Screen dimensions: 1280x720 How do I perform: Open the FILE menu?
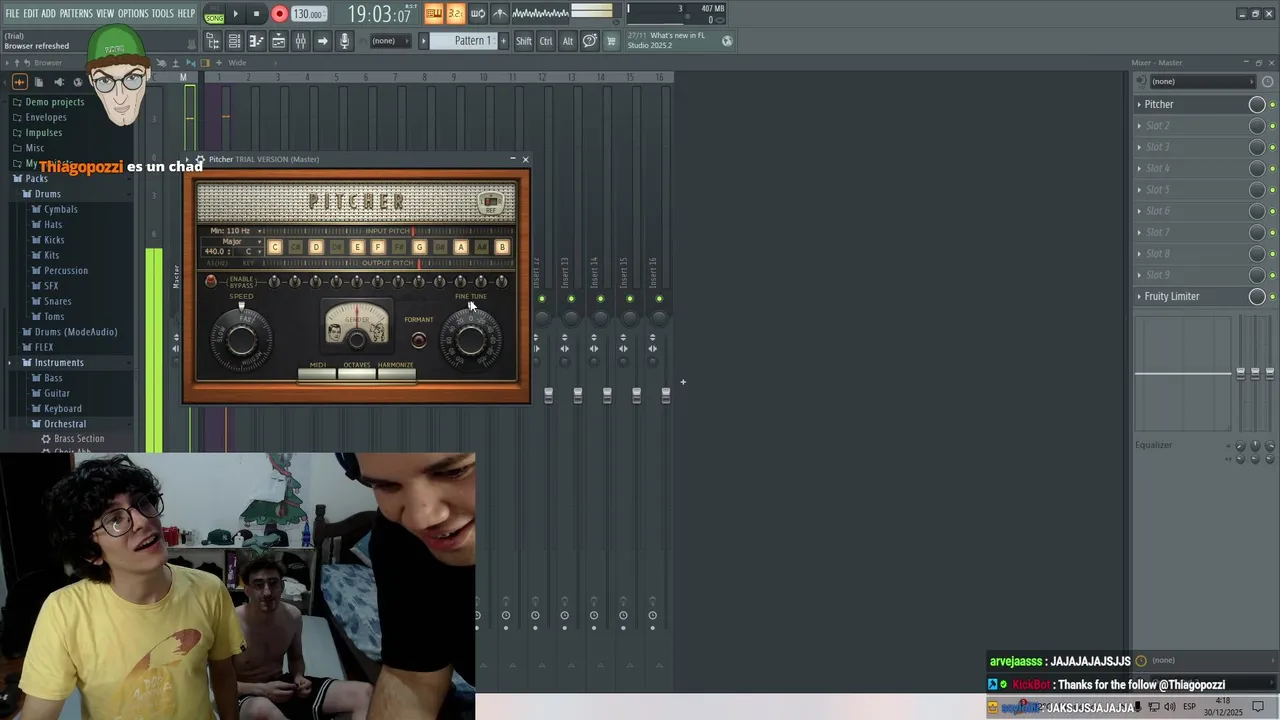tap(13, 14)
